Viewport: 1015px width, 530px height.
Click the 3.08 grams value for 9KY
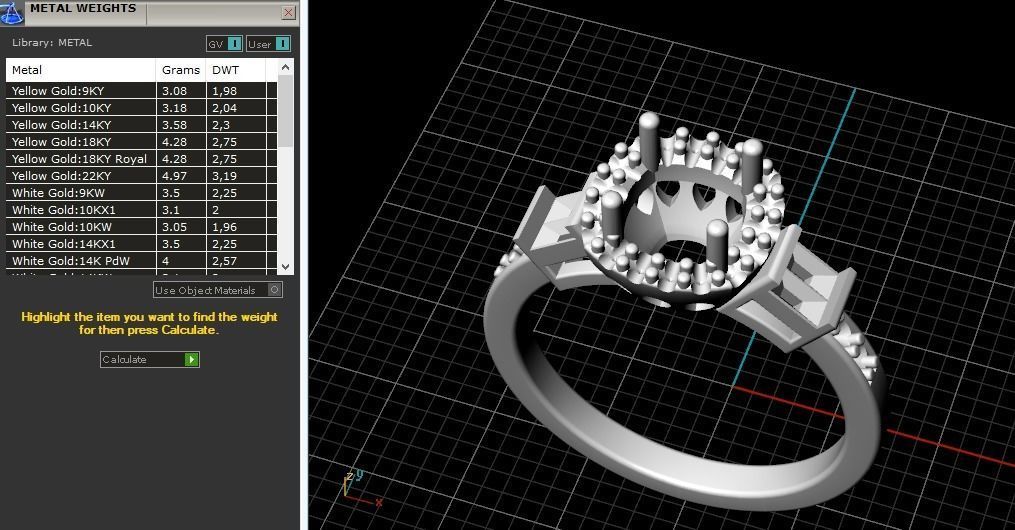pos(174,91)
